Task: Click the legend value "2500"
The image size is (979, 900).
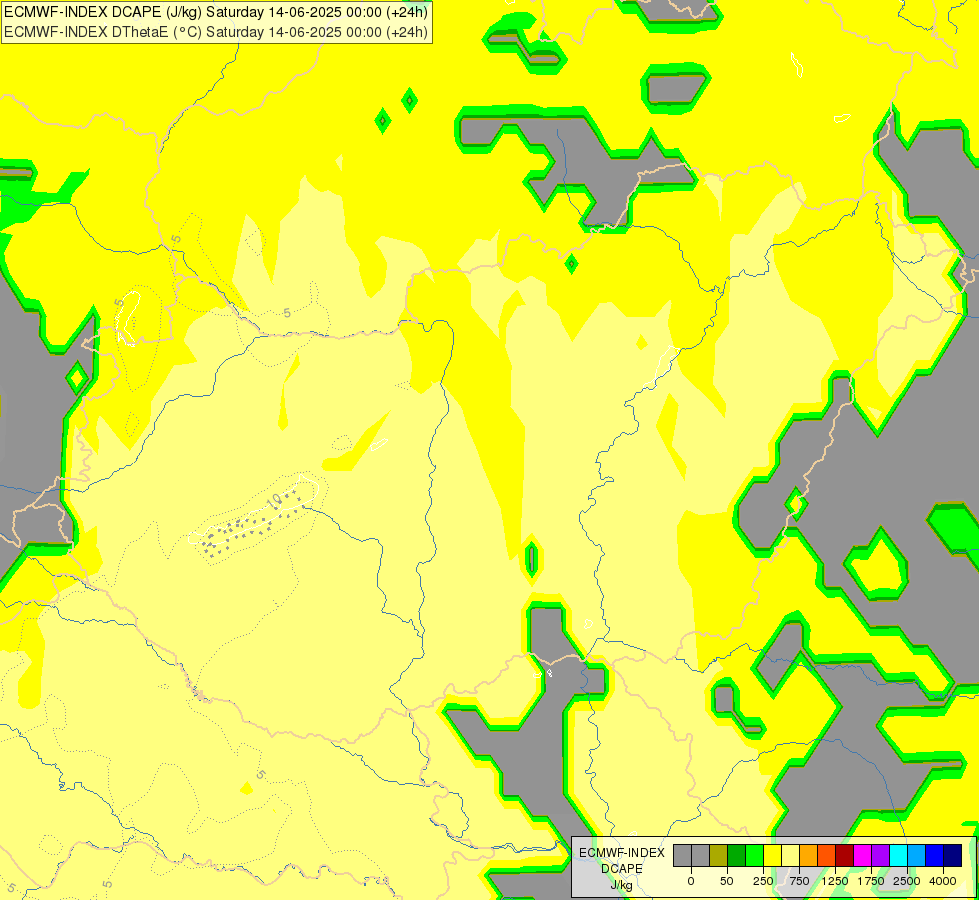Action: (907, 881)
